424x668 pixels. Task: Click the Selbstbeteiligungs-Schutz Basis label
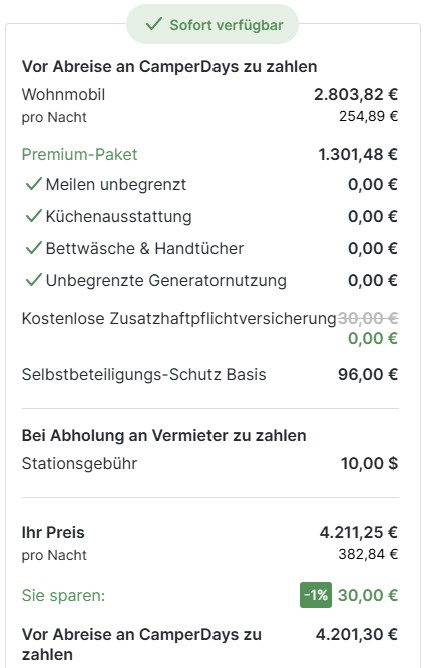[144, 374]
